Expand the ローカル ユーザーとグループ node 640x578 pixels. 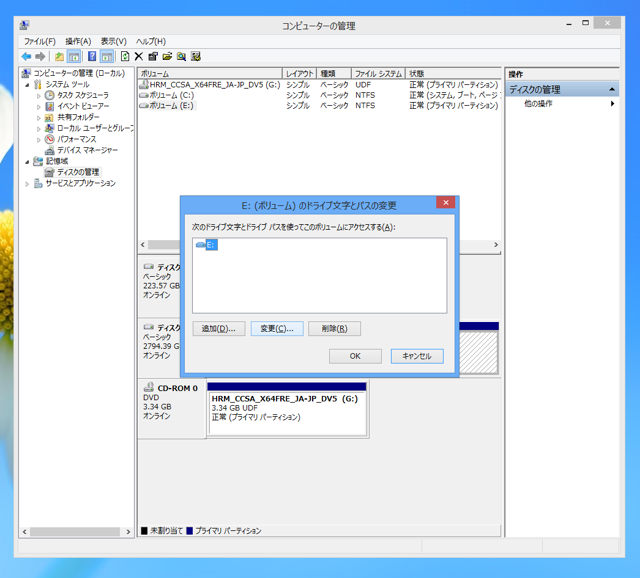tap(39, 129)
